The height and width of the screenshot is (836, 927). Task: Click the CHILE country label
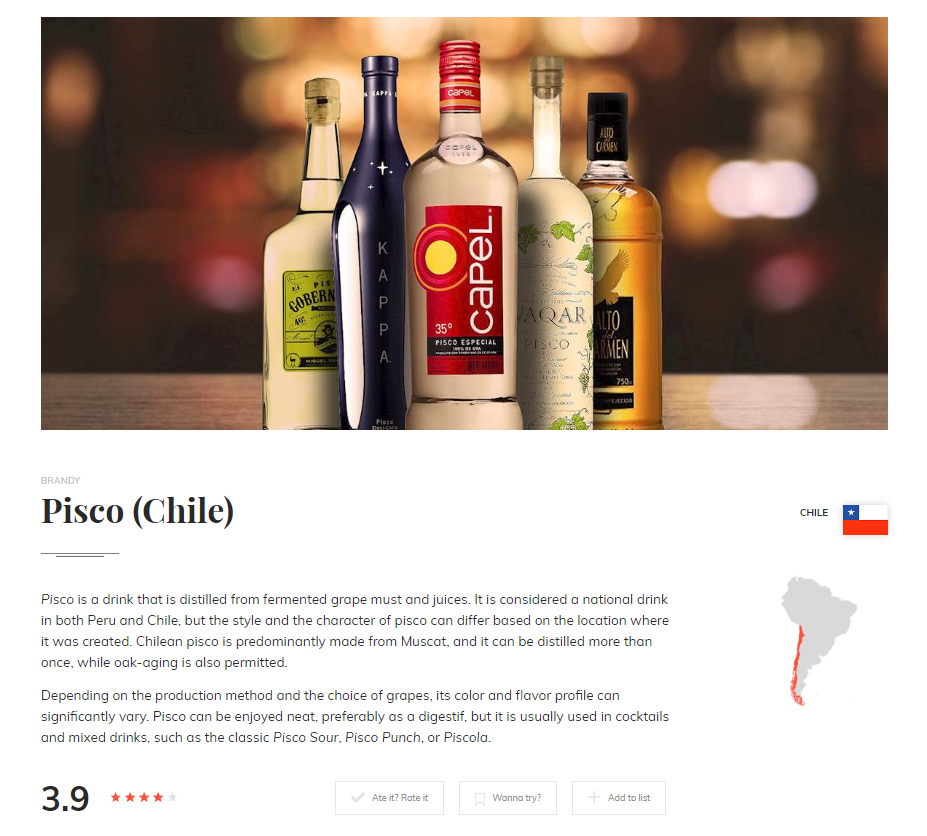pyautogui.click(x=813, y=513)
